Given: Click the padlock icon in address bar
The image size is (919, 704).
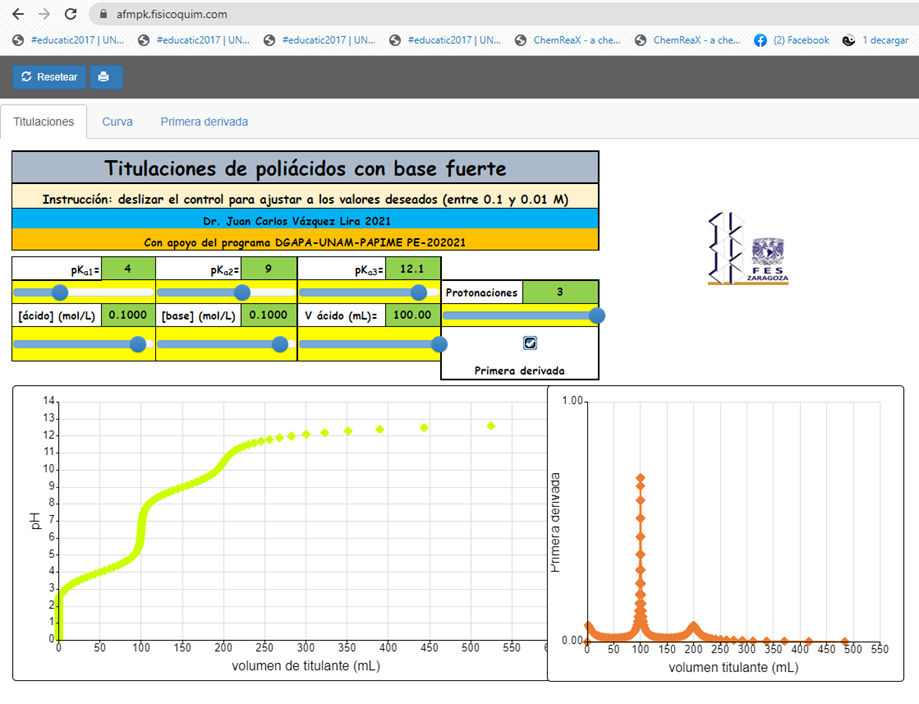Looking at the screenshot, I should coord(105,15).
